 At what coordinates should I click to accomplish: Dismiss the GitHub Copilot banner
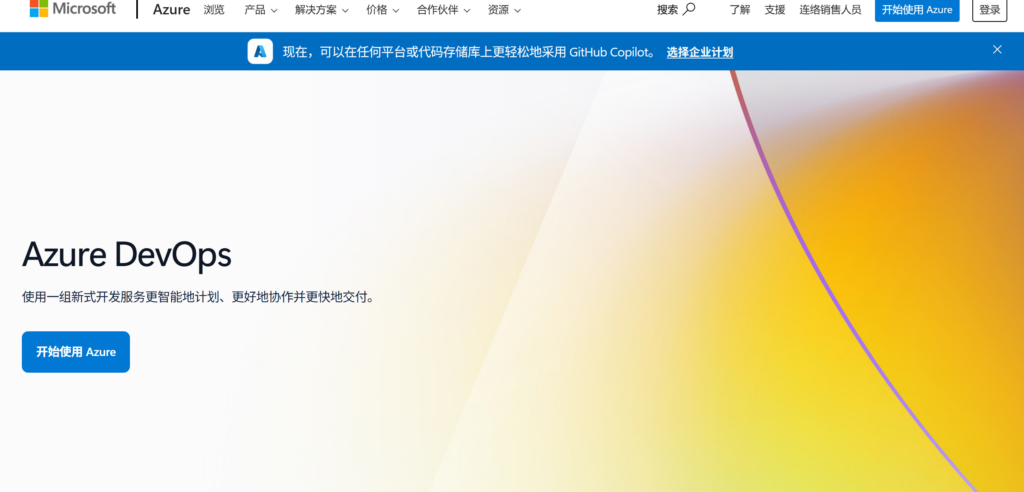point(997,50)
